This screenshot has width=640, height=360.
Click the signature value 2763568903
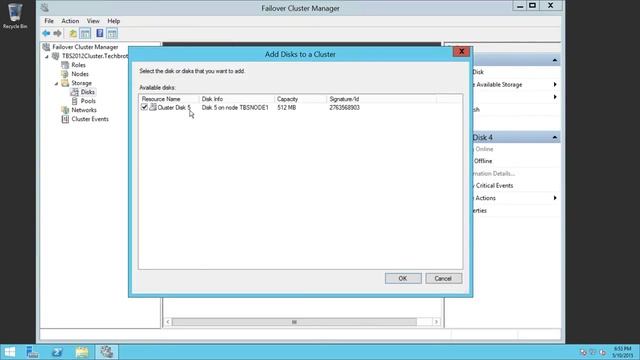click(344, 108)
